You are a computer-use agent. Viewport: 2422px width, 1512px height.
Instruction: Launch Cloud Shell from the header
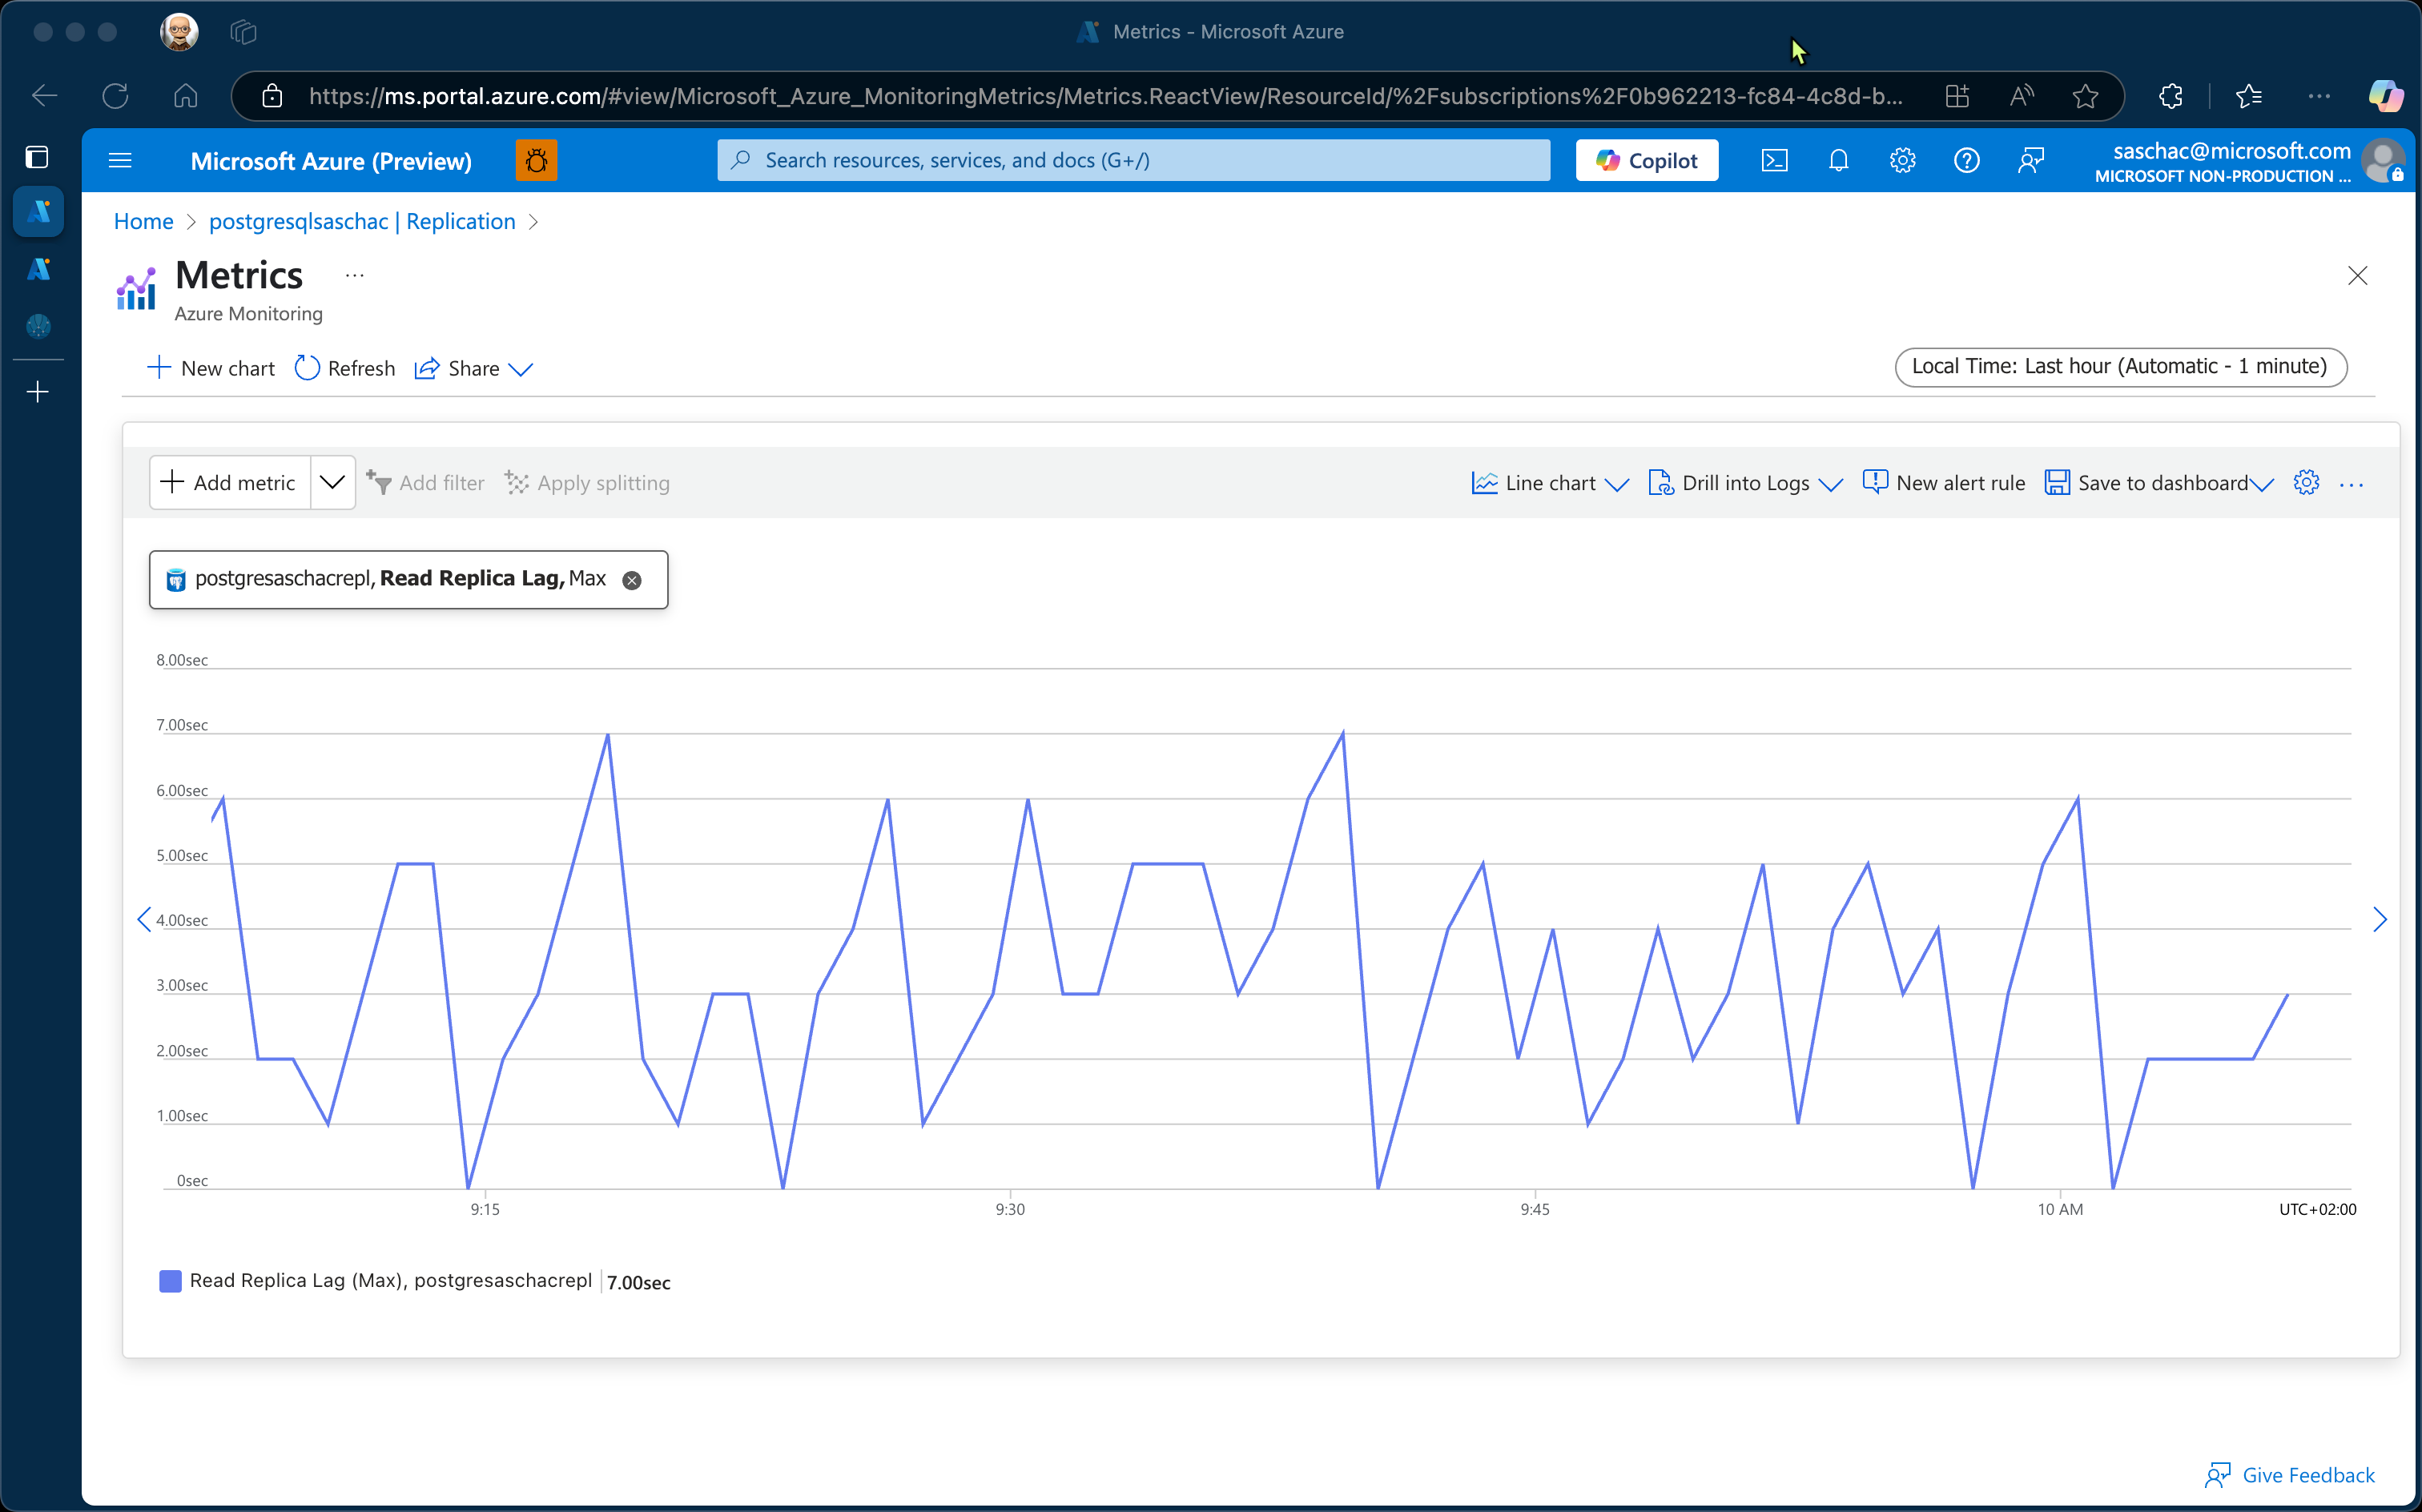(1774, 160)
